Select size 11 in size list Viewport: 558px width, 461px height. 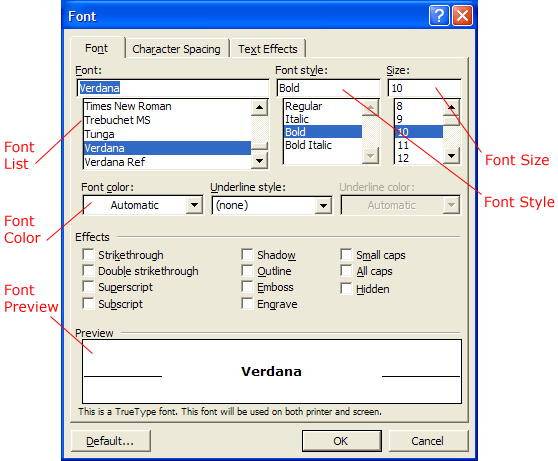pyautogui.click(x=419, y=145)
